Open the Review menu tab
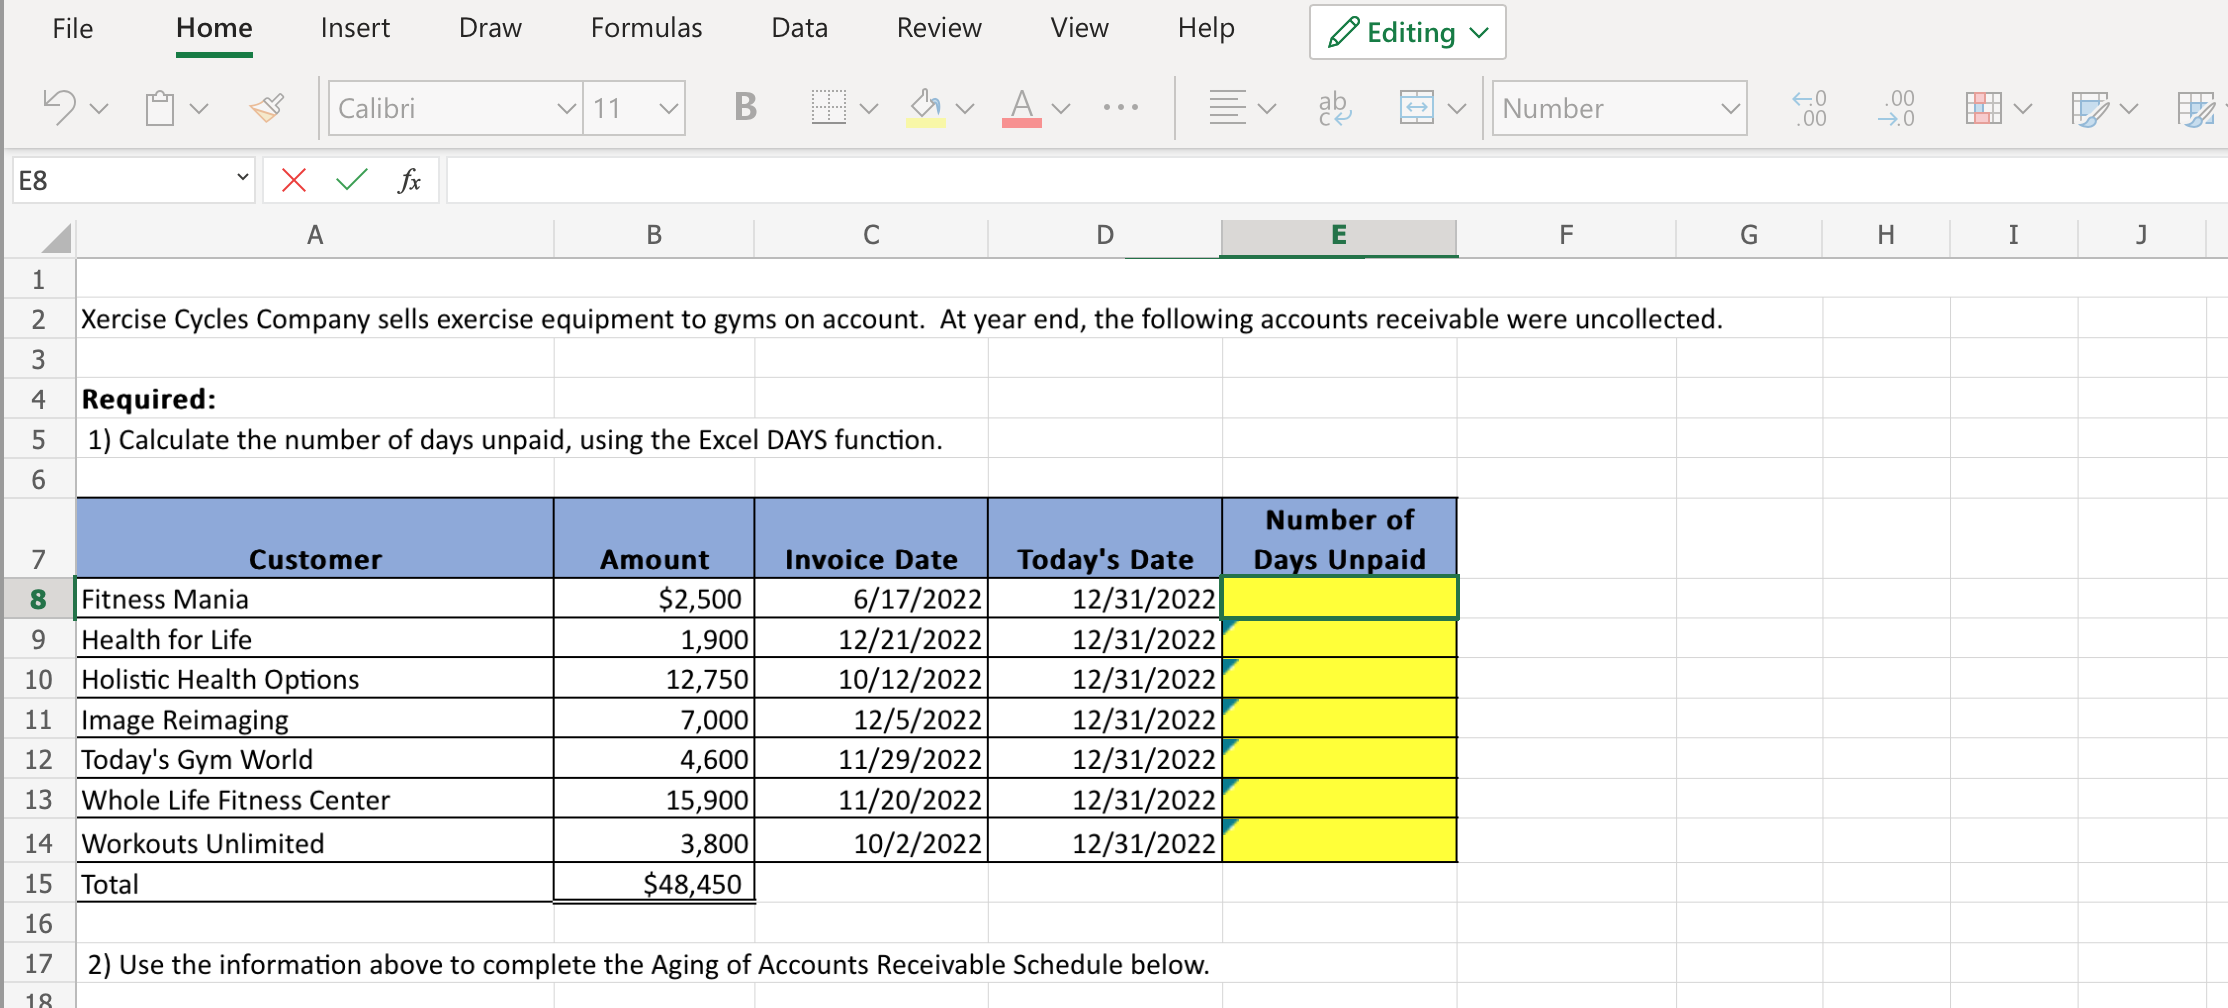This screenshot has height=1008, width=2228. [x=938, y=28]
